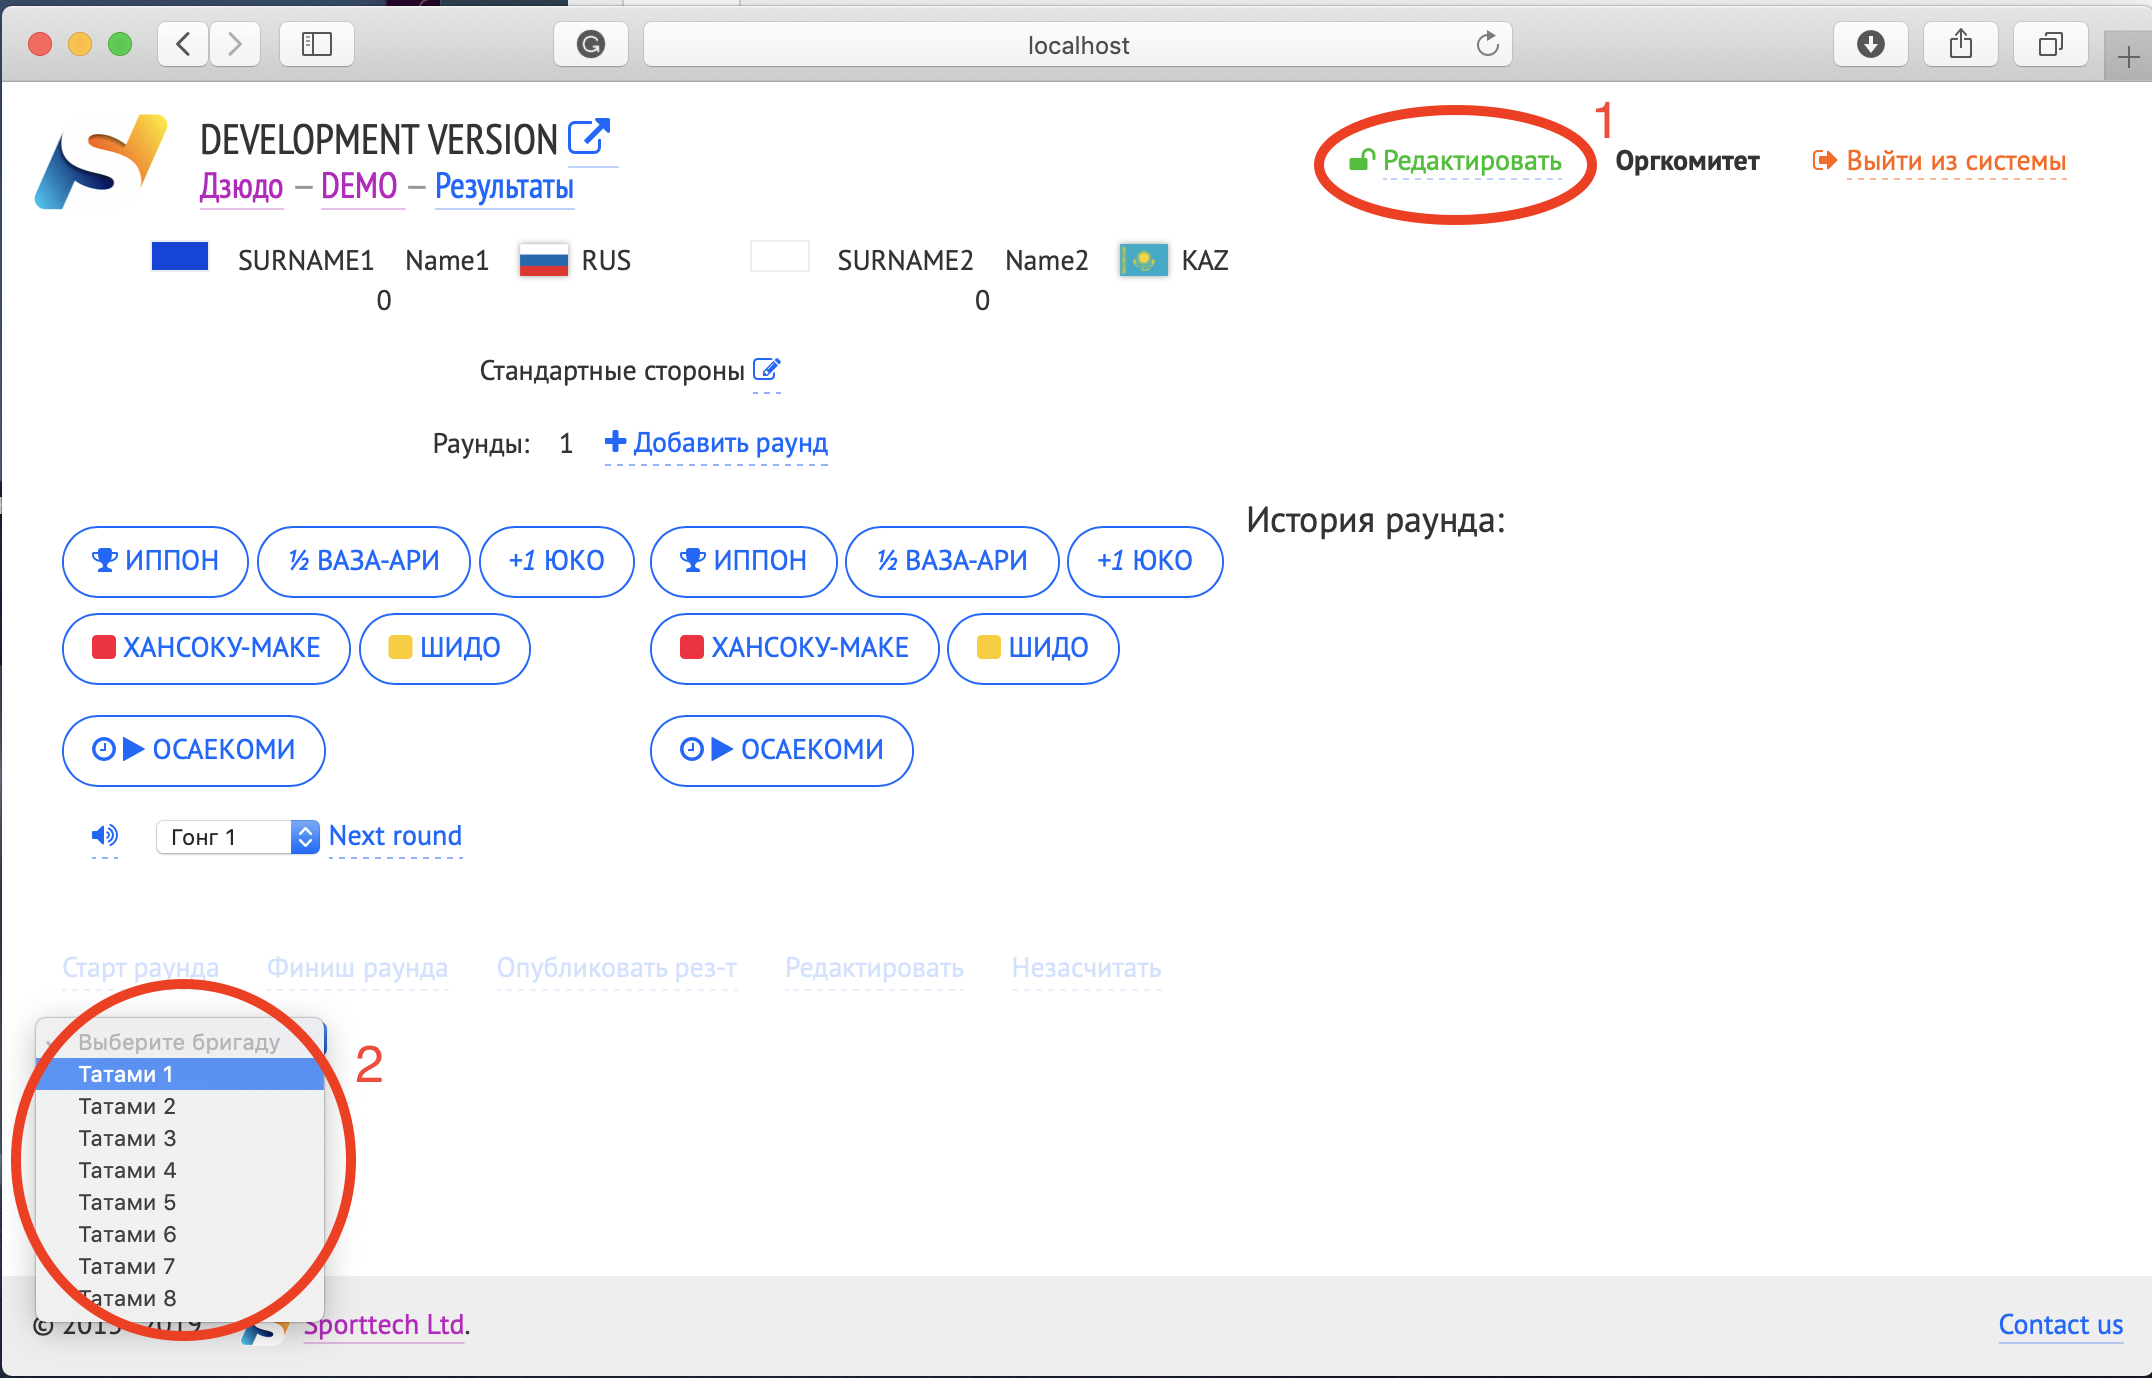Choose Татами 6 in the brigade list
The height and width of the screenshot is (1378, 2152).
coord(127,1234)
